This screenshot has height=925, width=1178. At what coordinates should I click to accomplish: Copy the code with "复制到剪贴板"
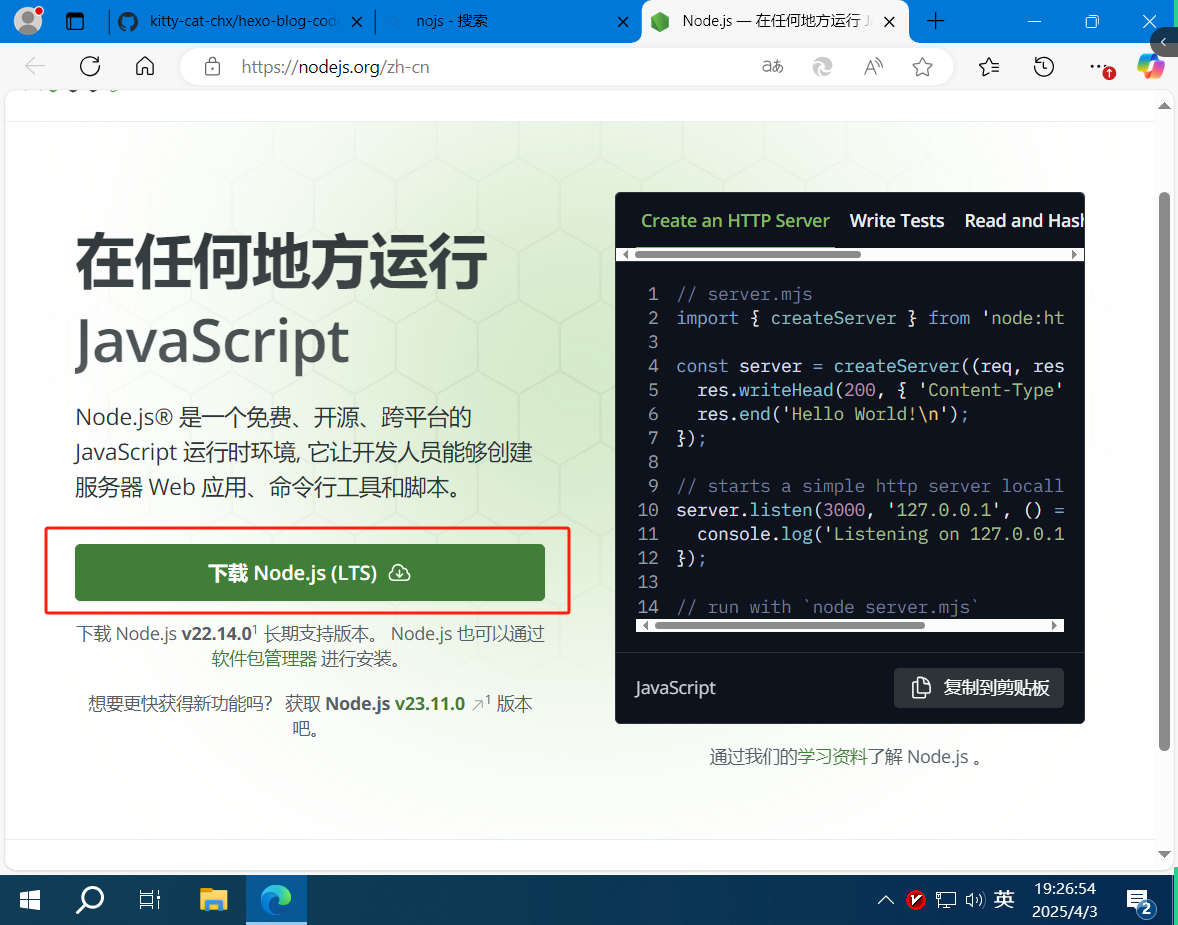pyautogui.click(x=979, y=688)
